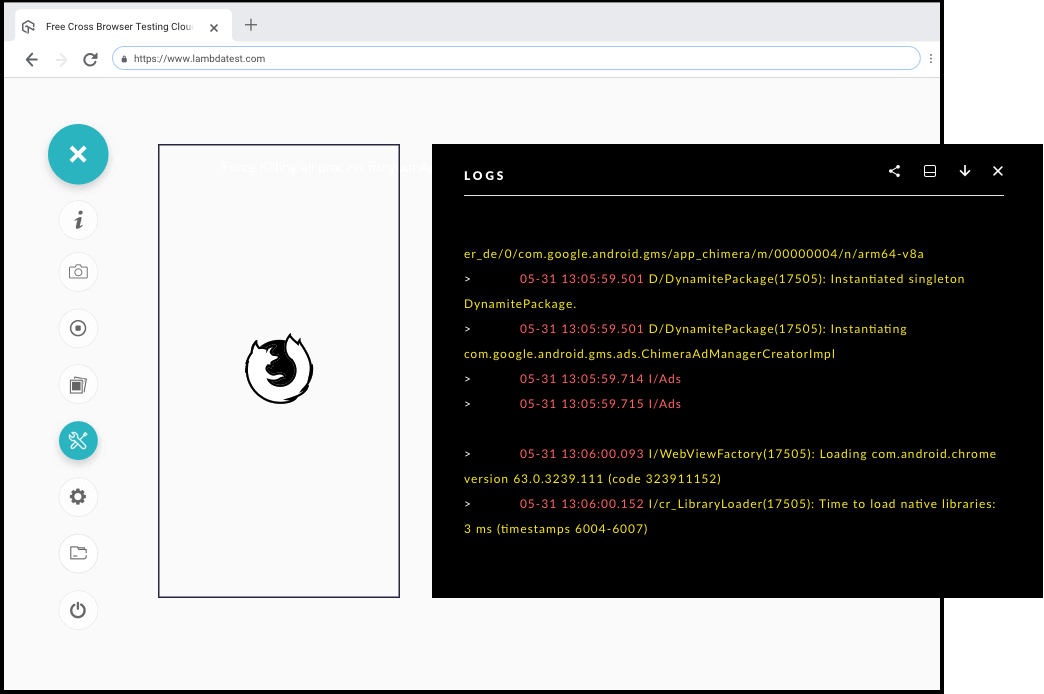
Task: End the session using the power icon
Action: click(78, 610)
